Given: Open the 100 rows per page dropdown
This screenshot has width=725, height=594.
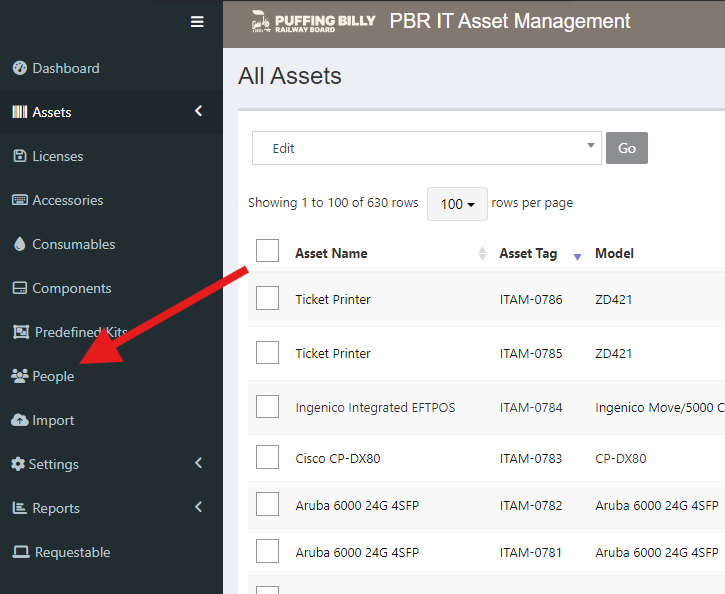Looking at the screenshot, I should point(457,204).
